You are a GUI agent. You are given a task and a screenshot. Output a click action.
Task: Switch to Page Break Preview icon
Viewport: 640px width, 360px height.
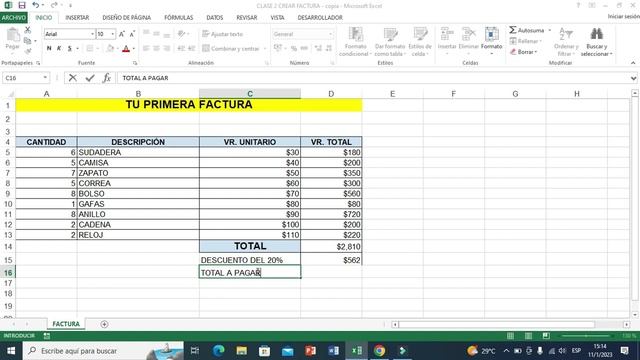click(x=546, y=336)
